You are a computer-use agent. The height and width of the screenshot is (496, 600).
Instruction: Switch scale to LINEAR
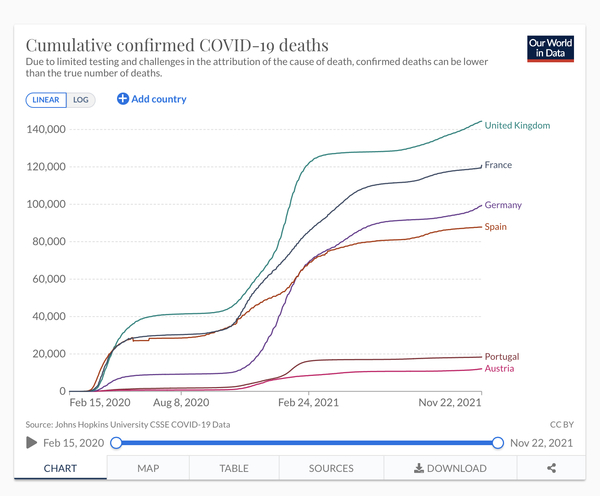46,100
